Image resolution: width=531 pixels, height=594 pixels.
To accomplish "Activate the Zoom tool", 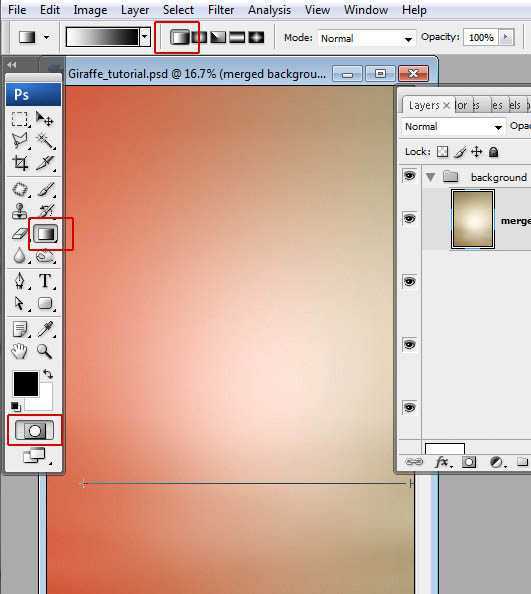I will coord(45,352).
